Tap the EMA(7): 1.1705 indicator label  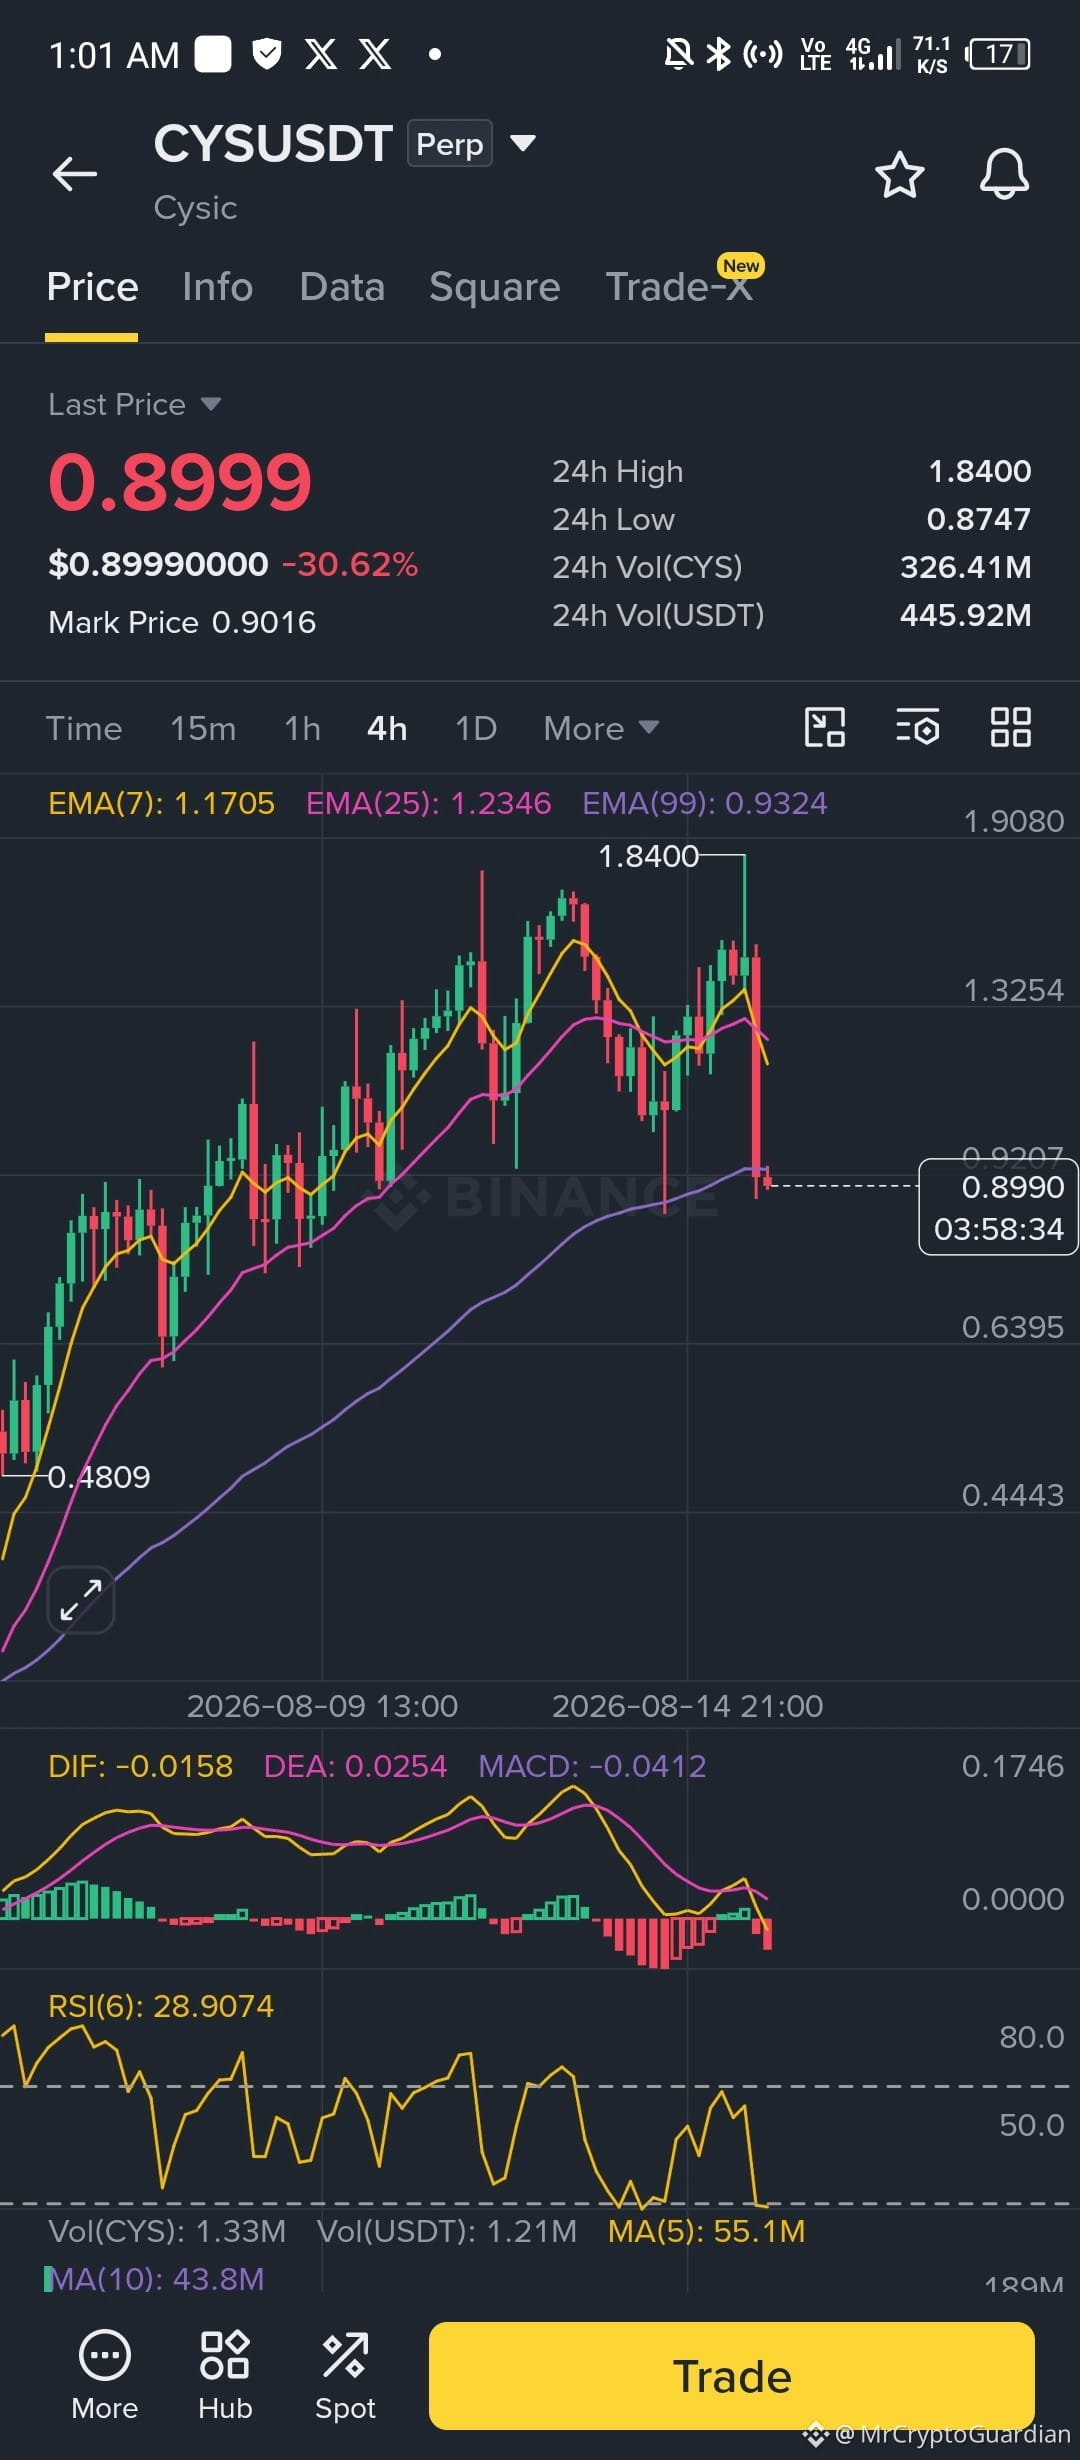161,803
